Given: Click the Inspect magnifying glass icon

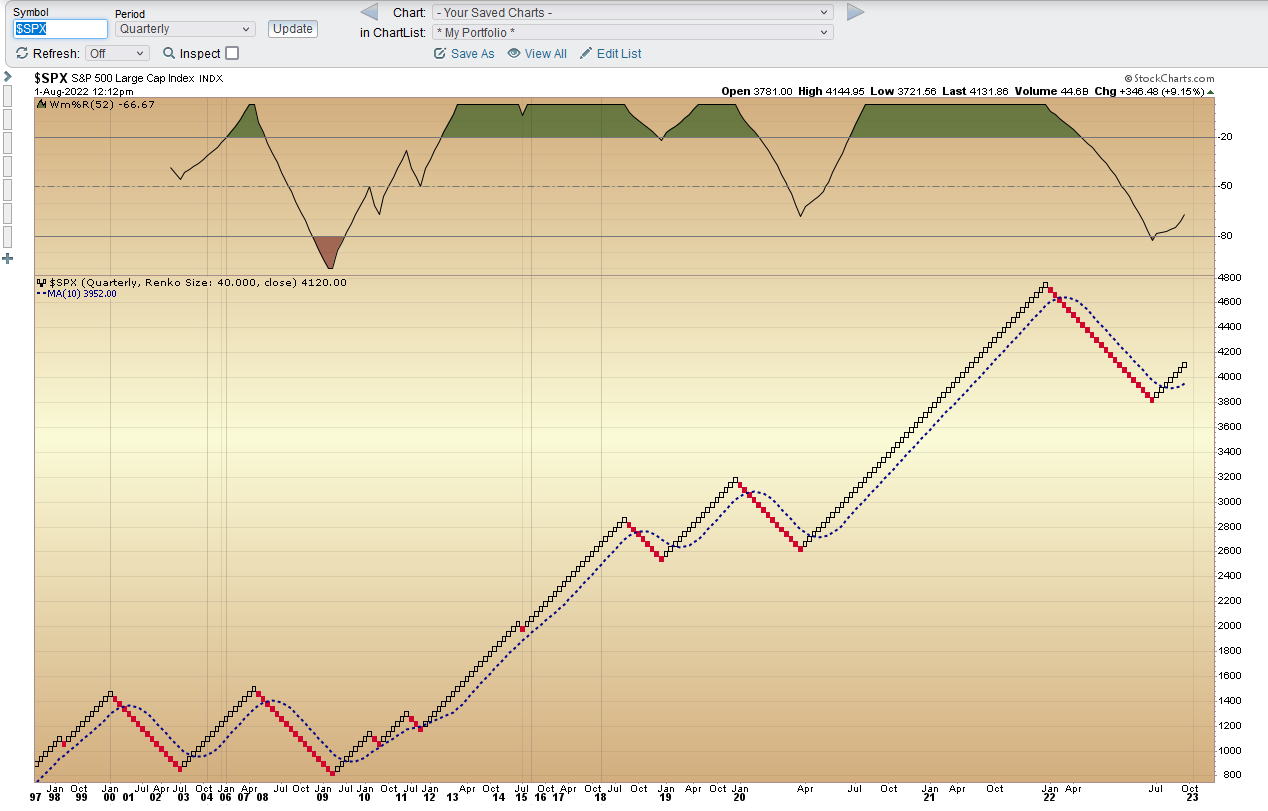Looking at the screenshot, I should pos(169,53).
